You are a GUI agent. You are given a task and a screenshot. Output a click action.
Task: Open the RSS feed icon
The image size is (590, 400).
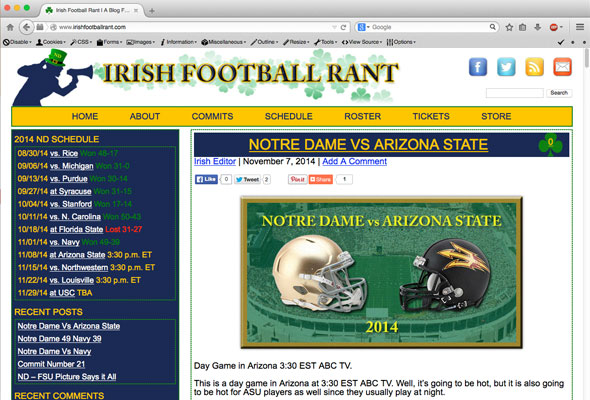(534, 67)
